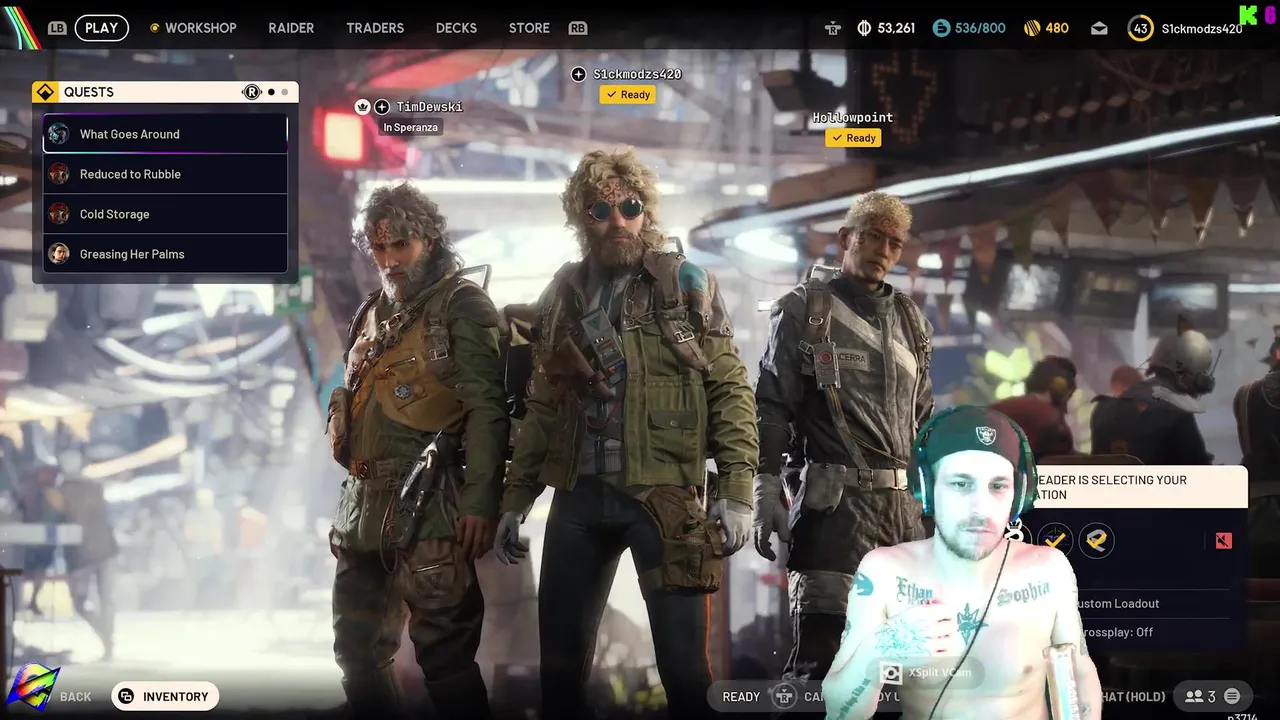Click the LB bumper icon
Viewport: 1280px width, 720px height.
[x=57, y=28]
